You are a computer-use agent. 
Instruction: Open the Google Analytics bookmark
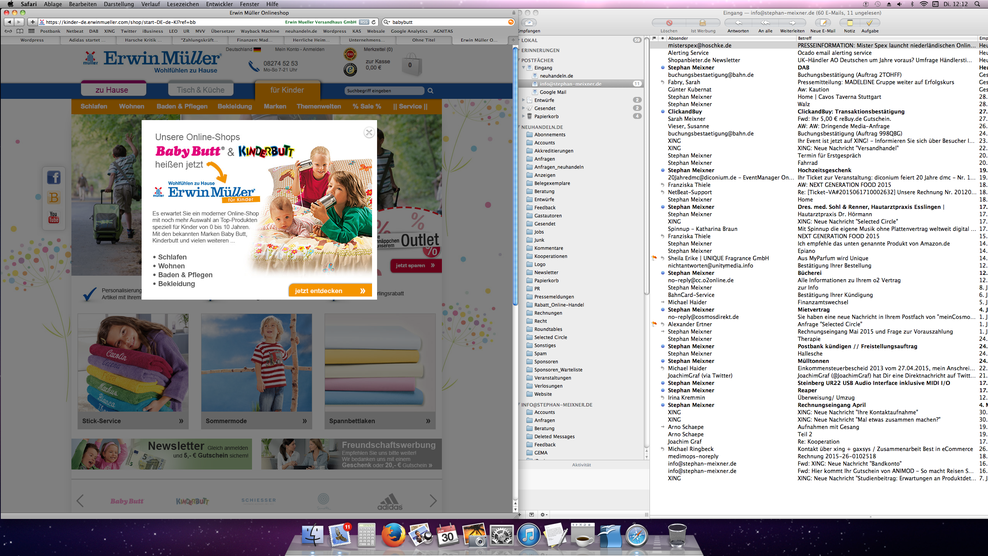point(409,31)
